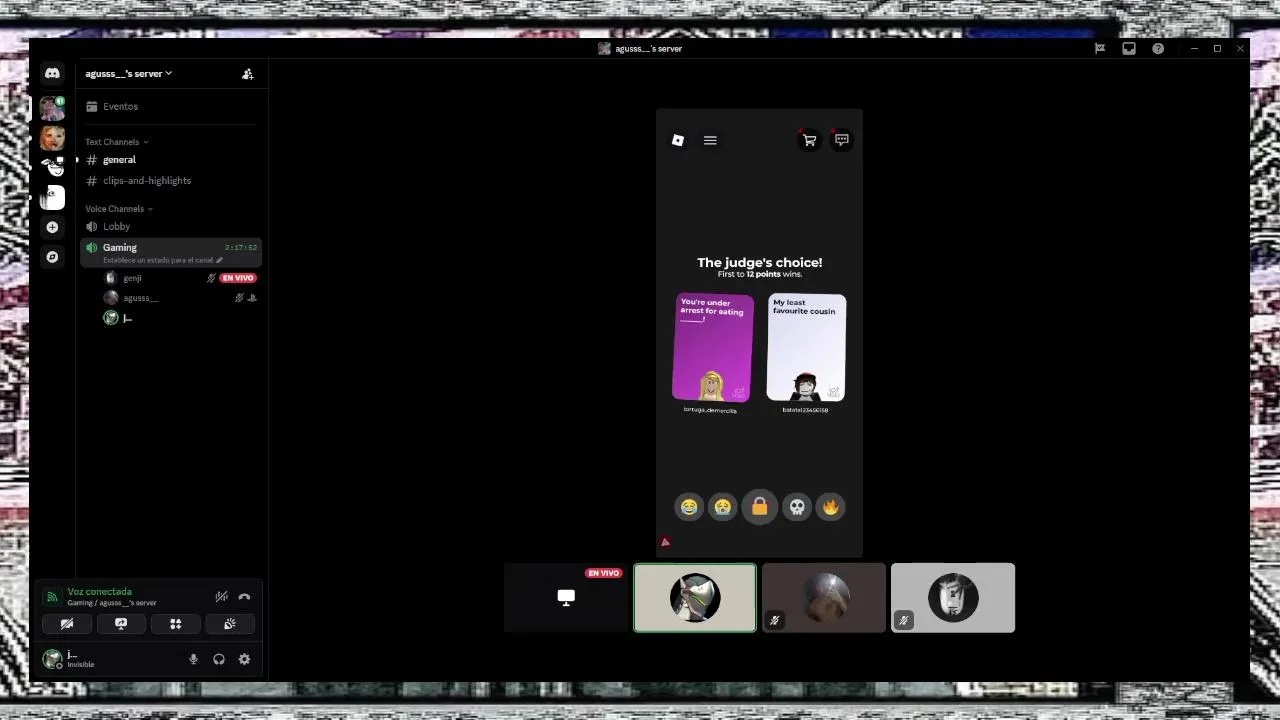Open the white-square server icon
The width and height of the screenshot is (1280, 720).
click(52, 197)
